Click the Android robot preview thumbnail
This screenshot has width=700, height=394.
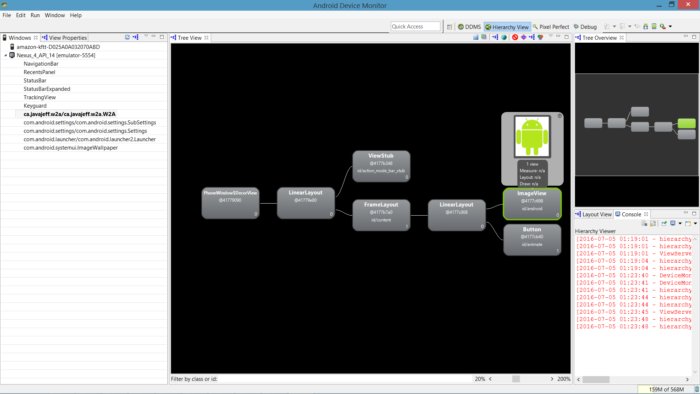point(532,137)
